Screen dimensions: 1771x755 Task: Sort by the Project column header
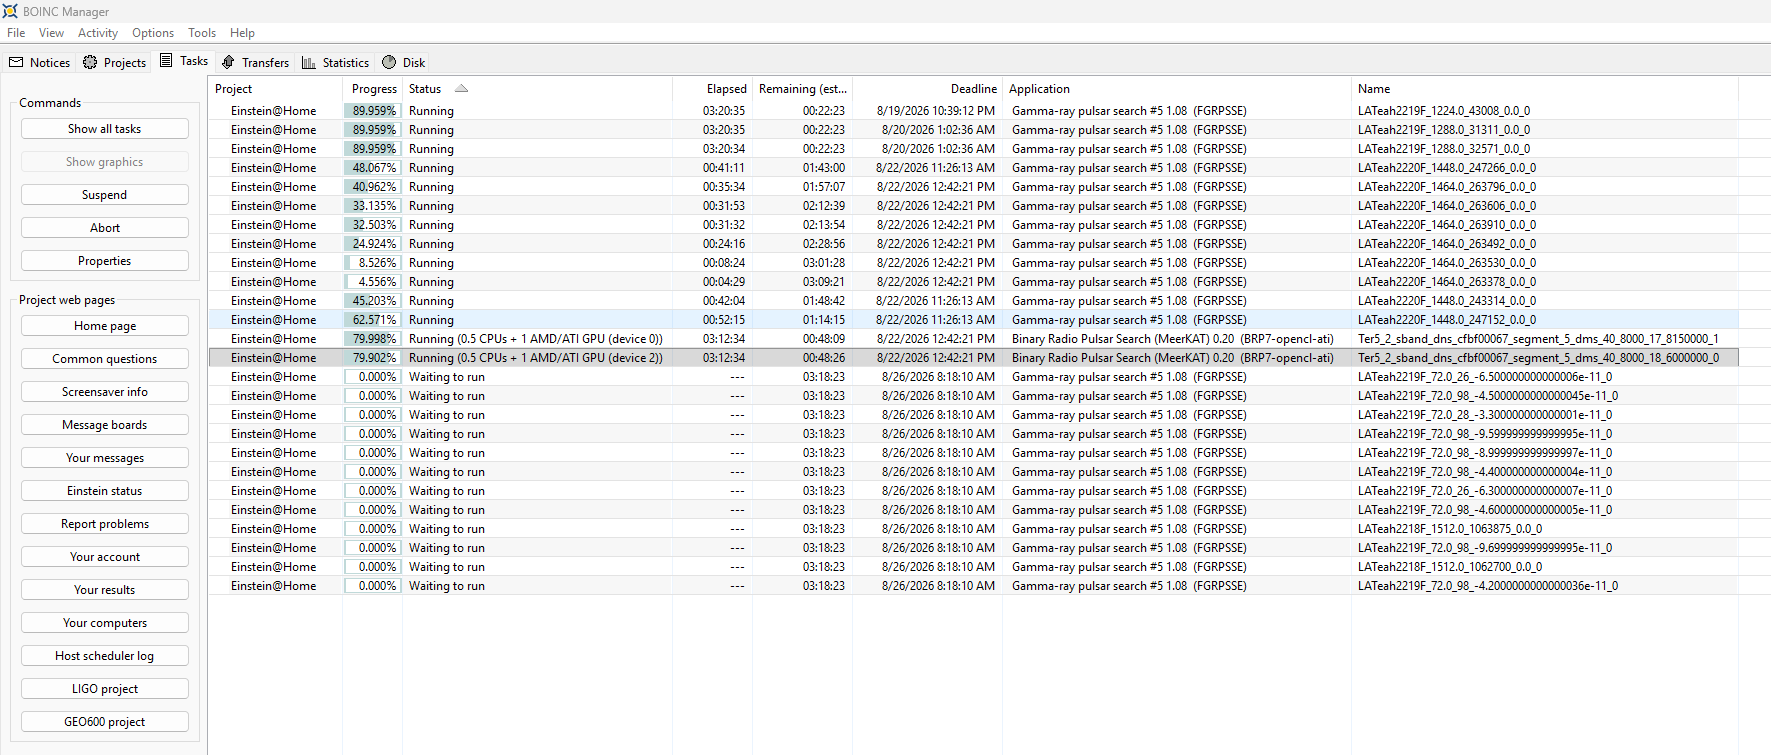point(276,89)
